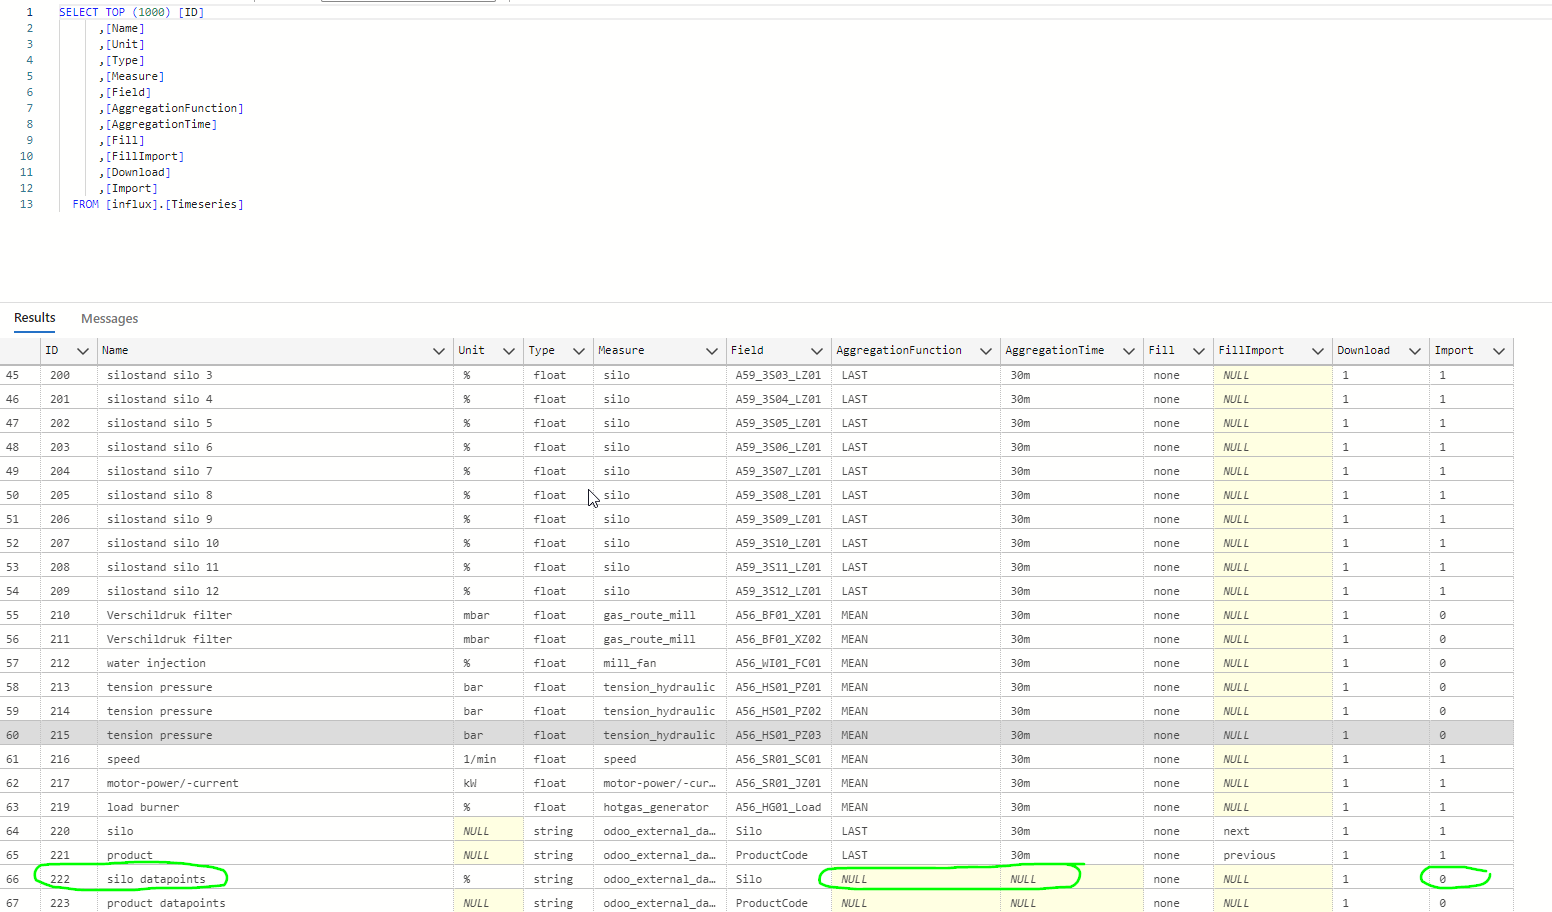Click ID cell 219
Image resolution: width=1552 pixels, height=912 pixels.
(69, 807)
